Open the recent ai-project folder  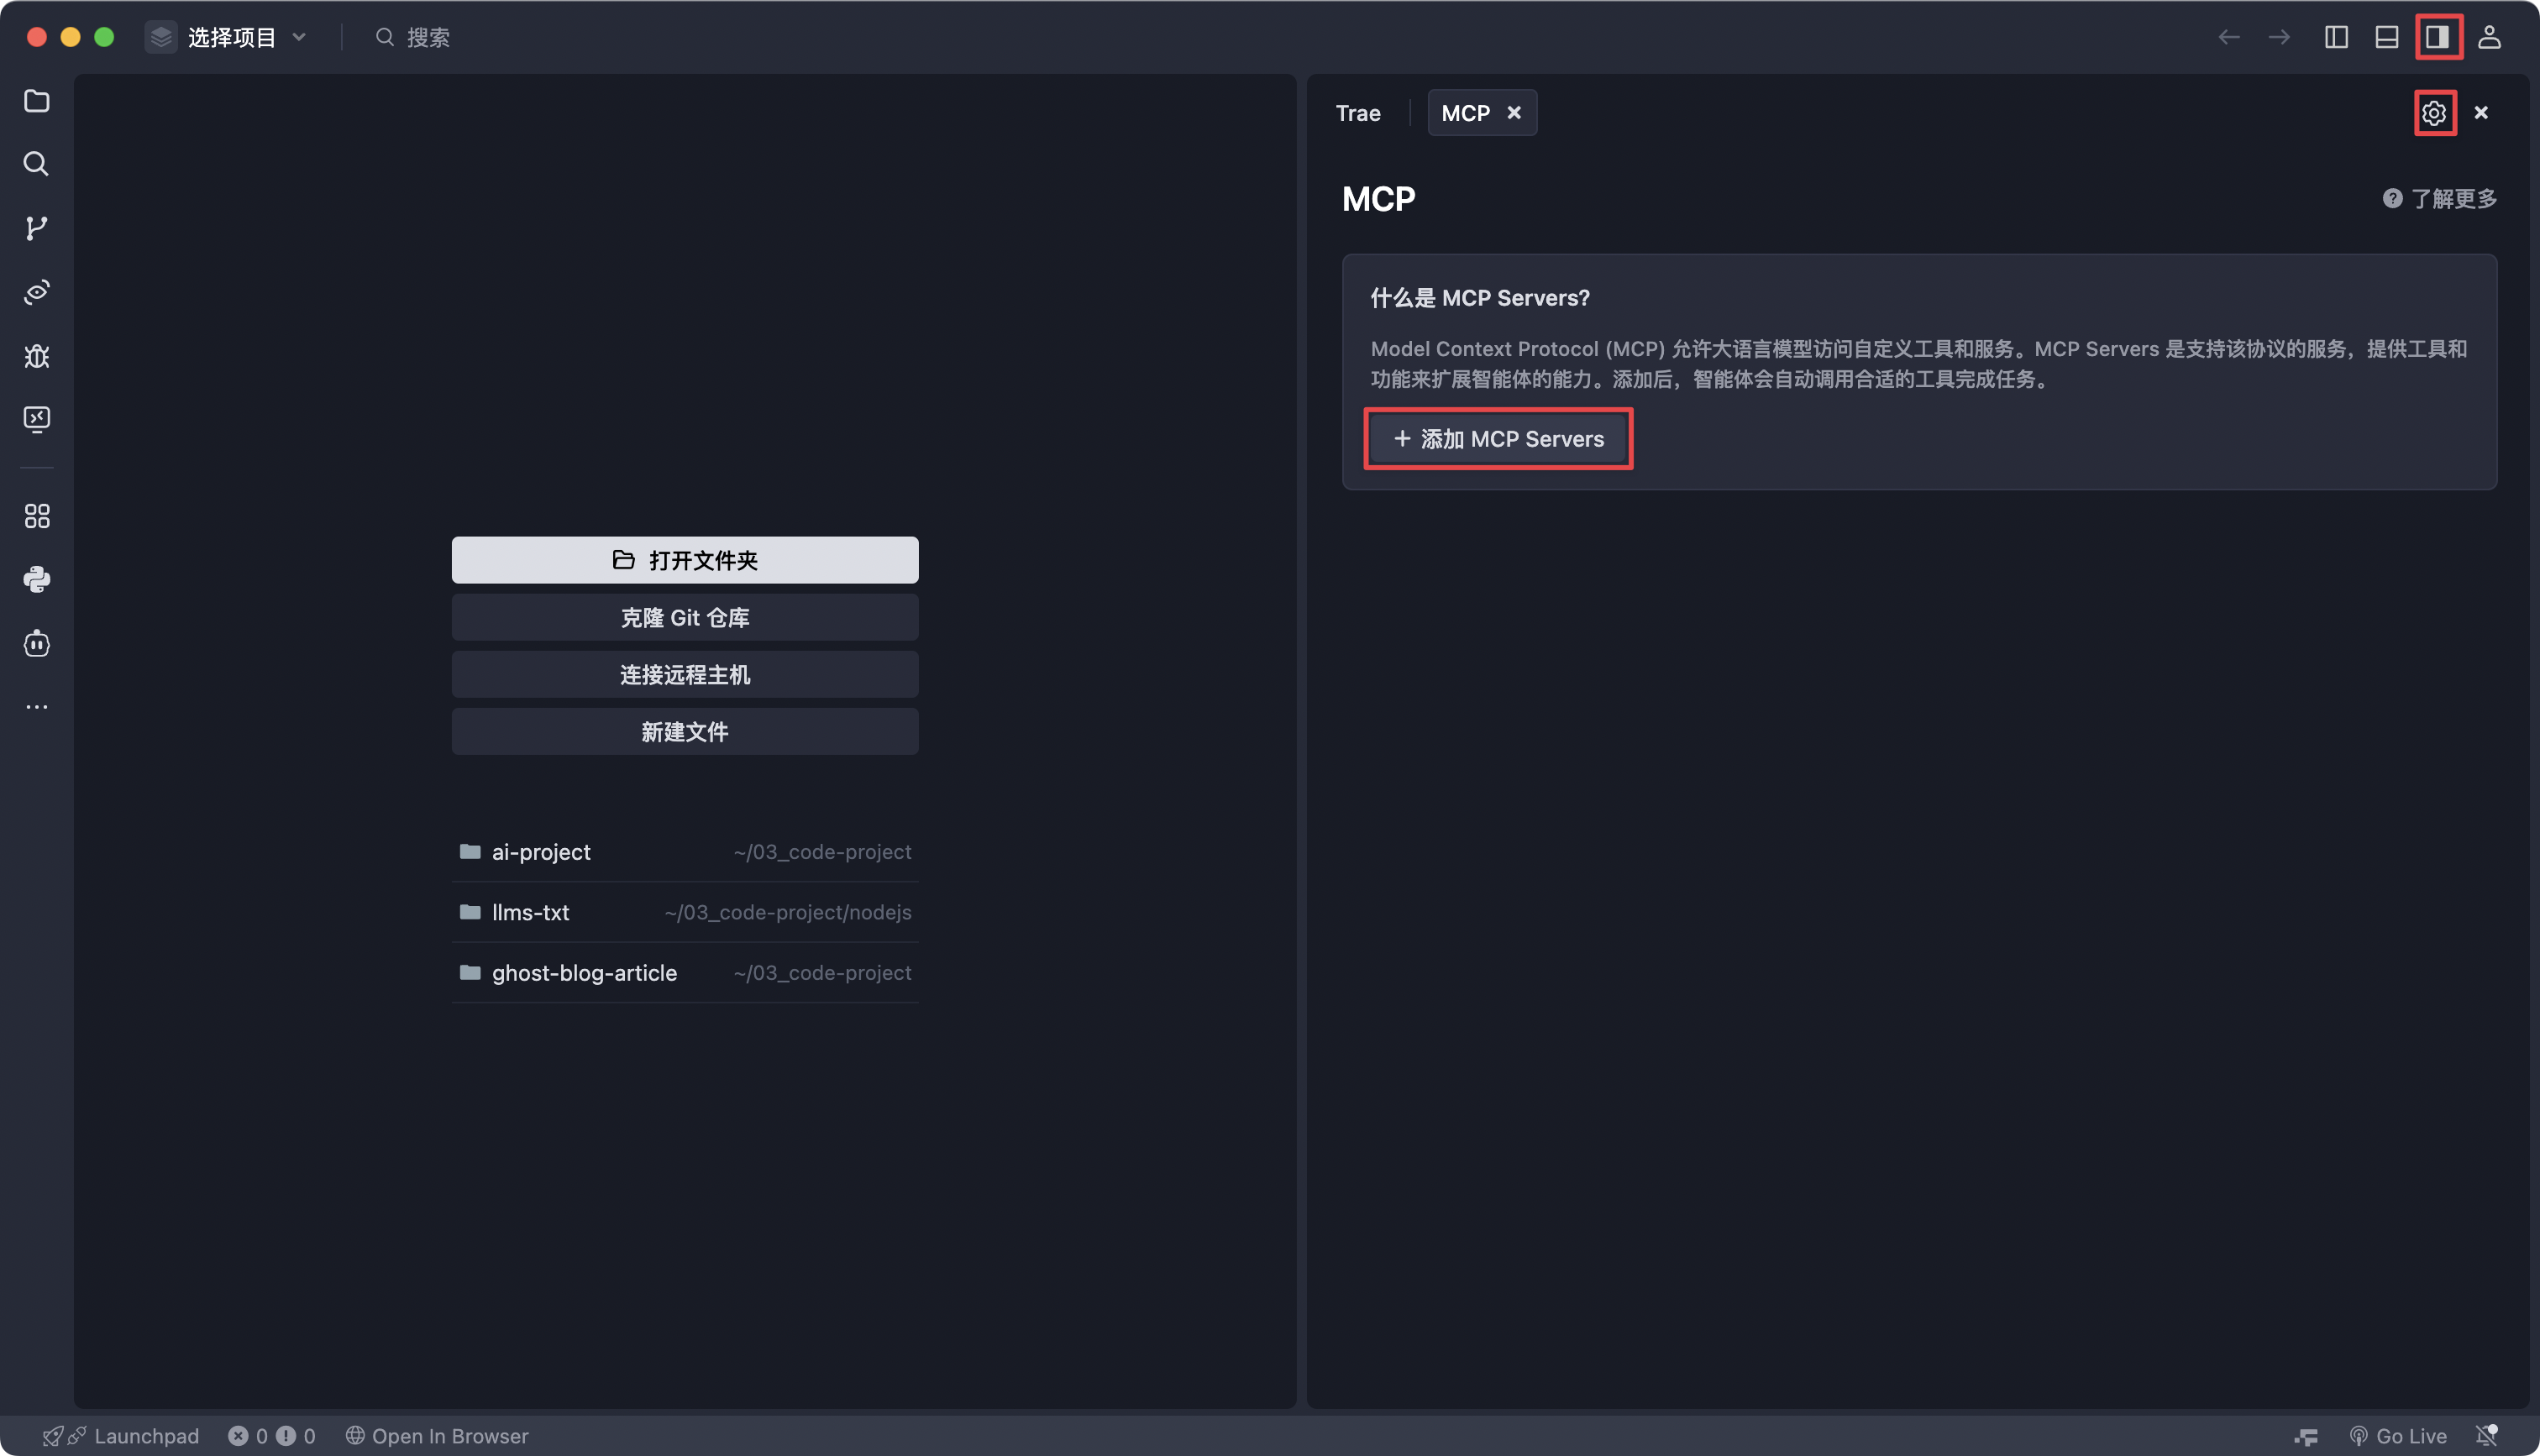541,852
